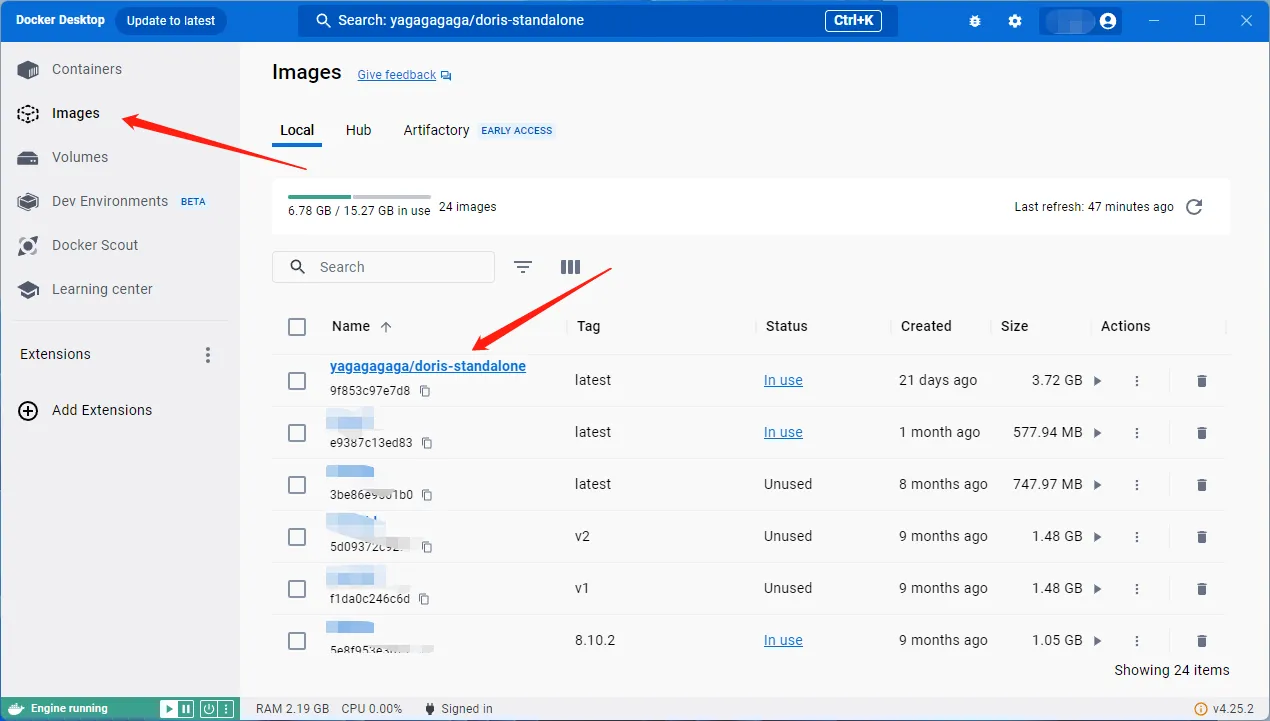Open more actions for 8.10.2 image
1270x721 pixels.
[x=1137, y=641]
